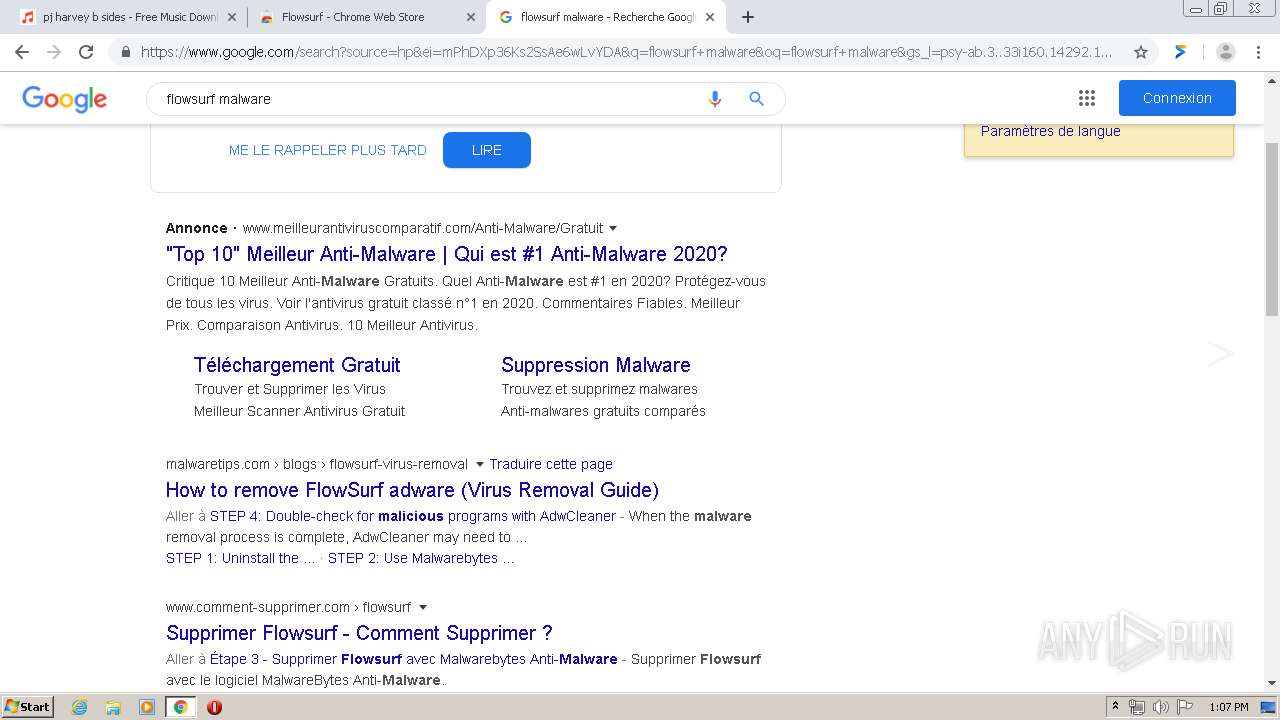Close the Flowsurf Chrome Web Store tab
Image resolution: width=1280 pixels, height=720 pixels.
[471, 17]
